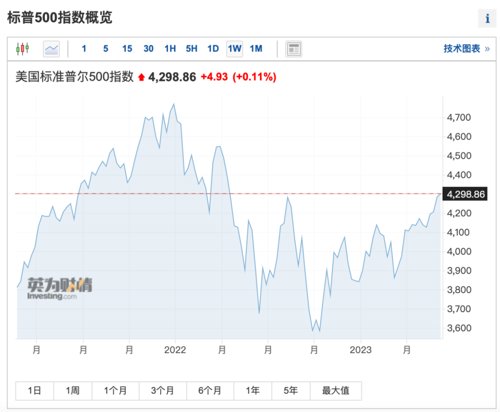Click the 最大值 range button
This screenshot has height=412, width=500.
pyautogui.click(x=336, y=391)
